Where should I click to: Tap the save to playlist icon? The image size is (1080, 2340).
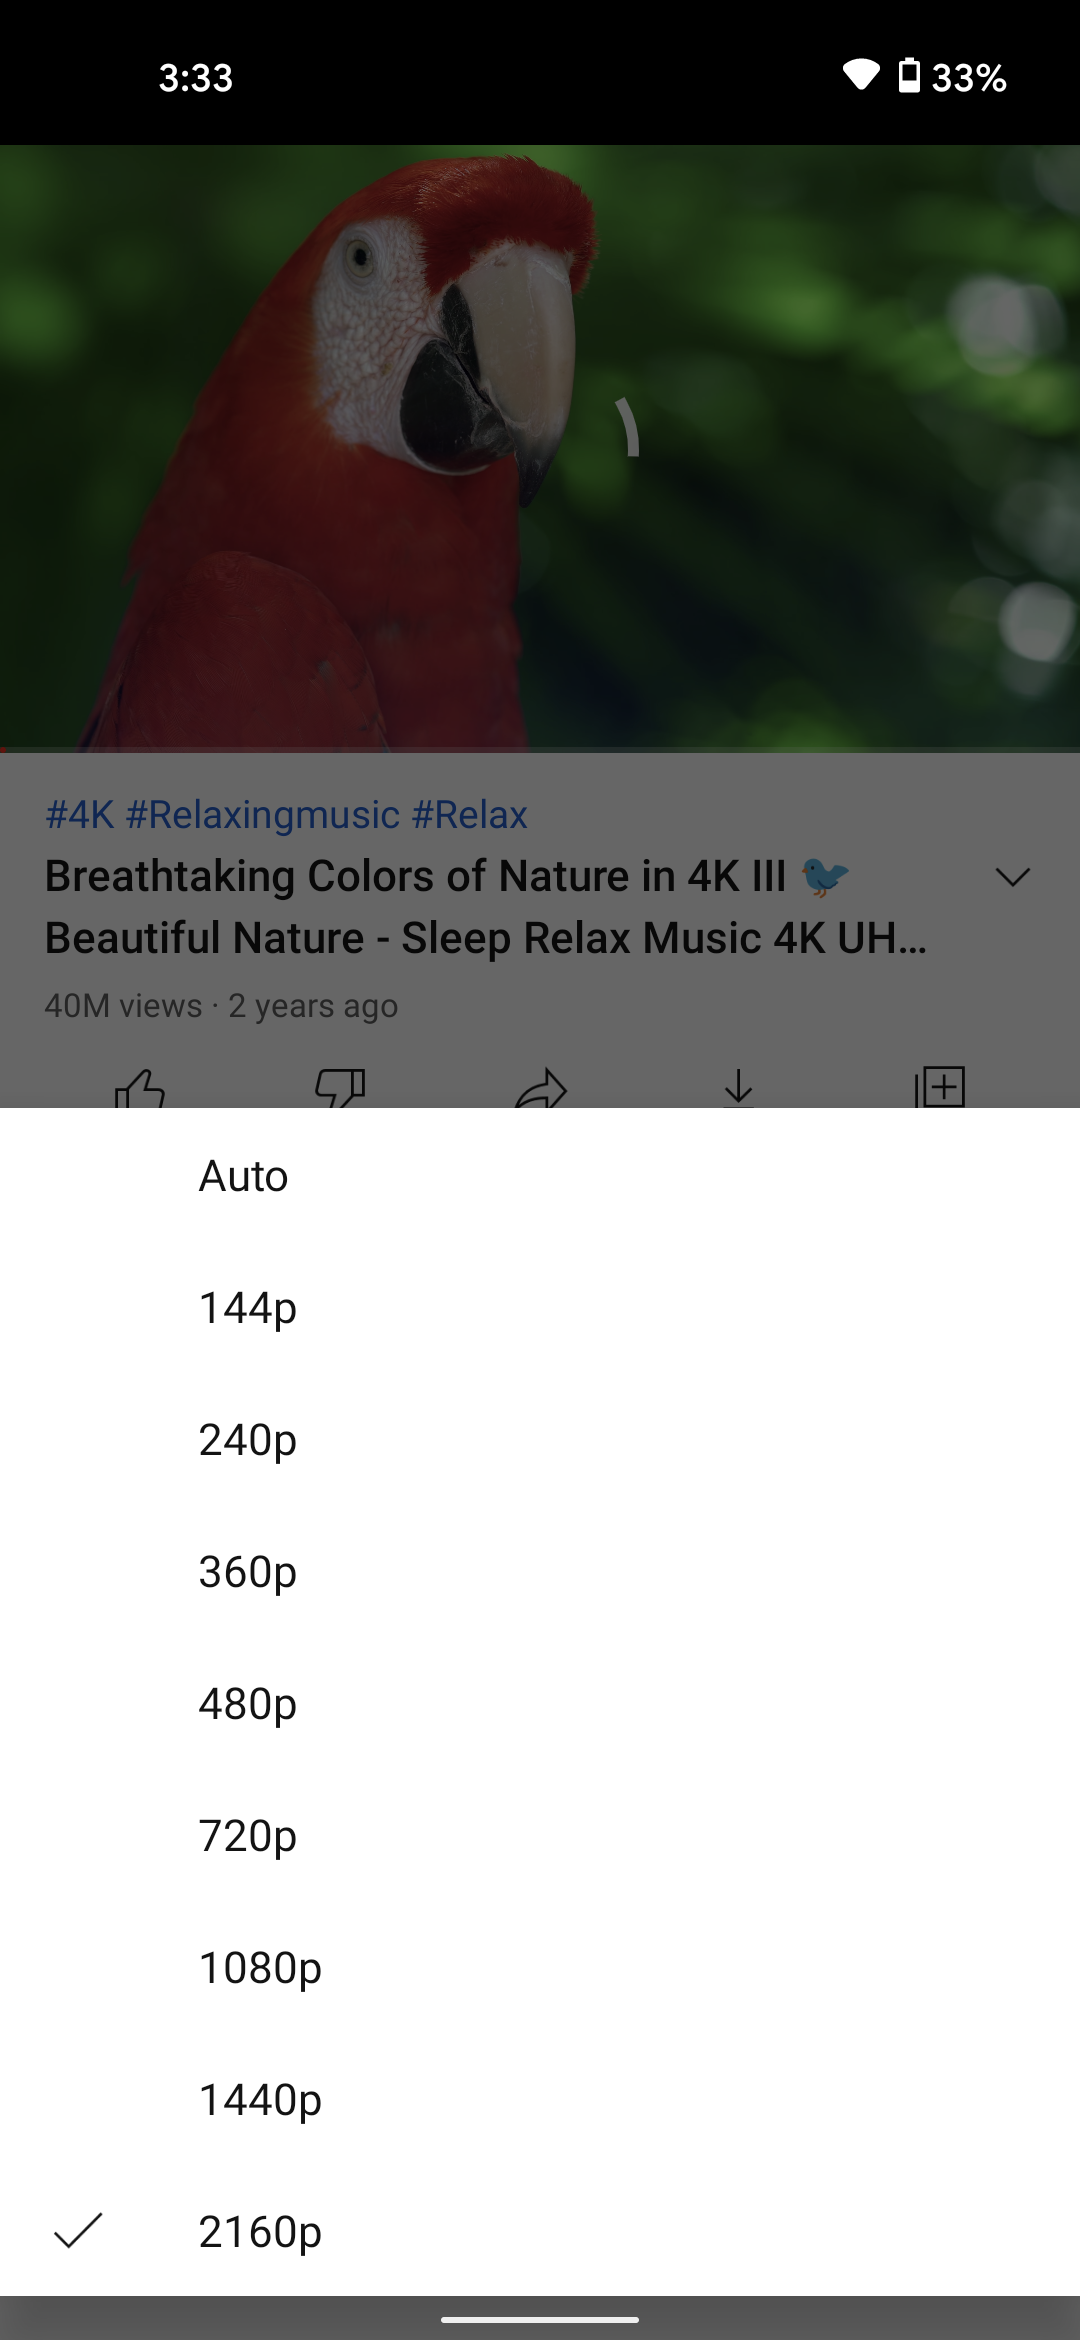click(940, 1088)
